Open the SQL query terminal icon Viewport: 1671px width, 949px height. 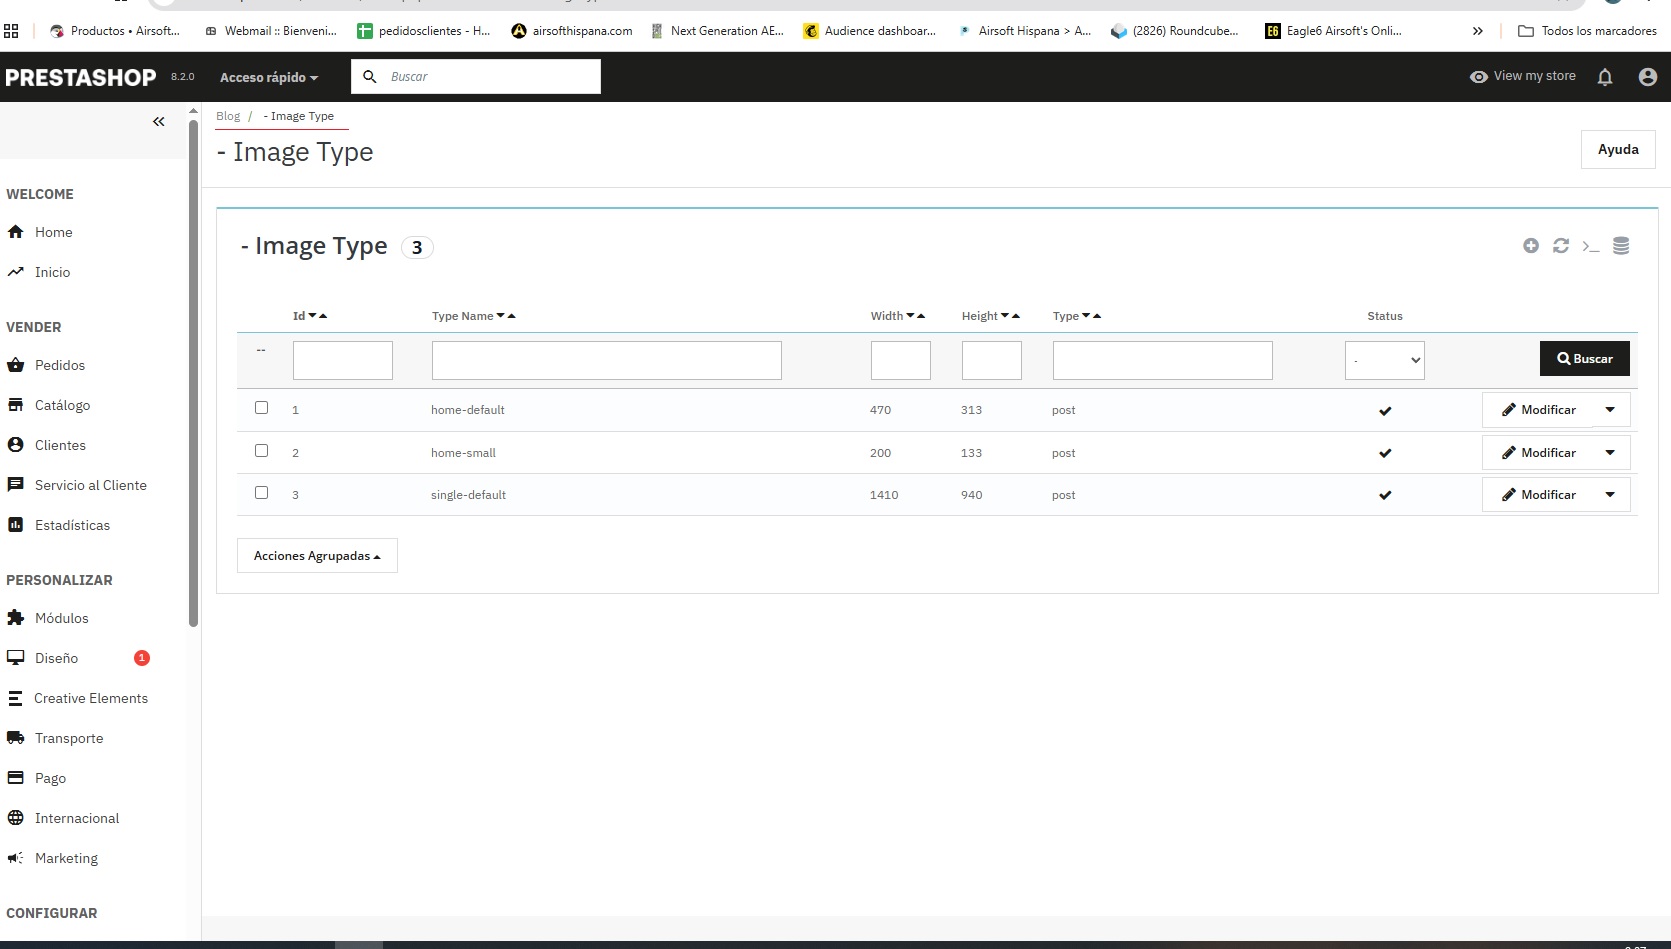tap(1590, 246)
